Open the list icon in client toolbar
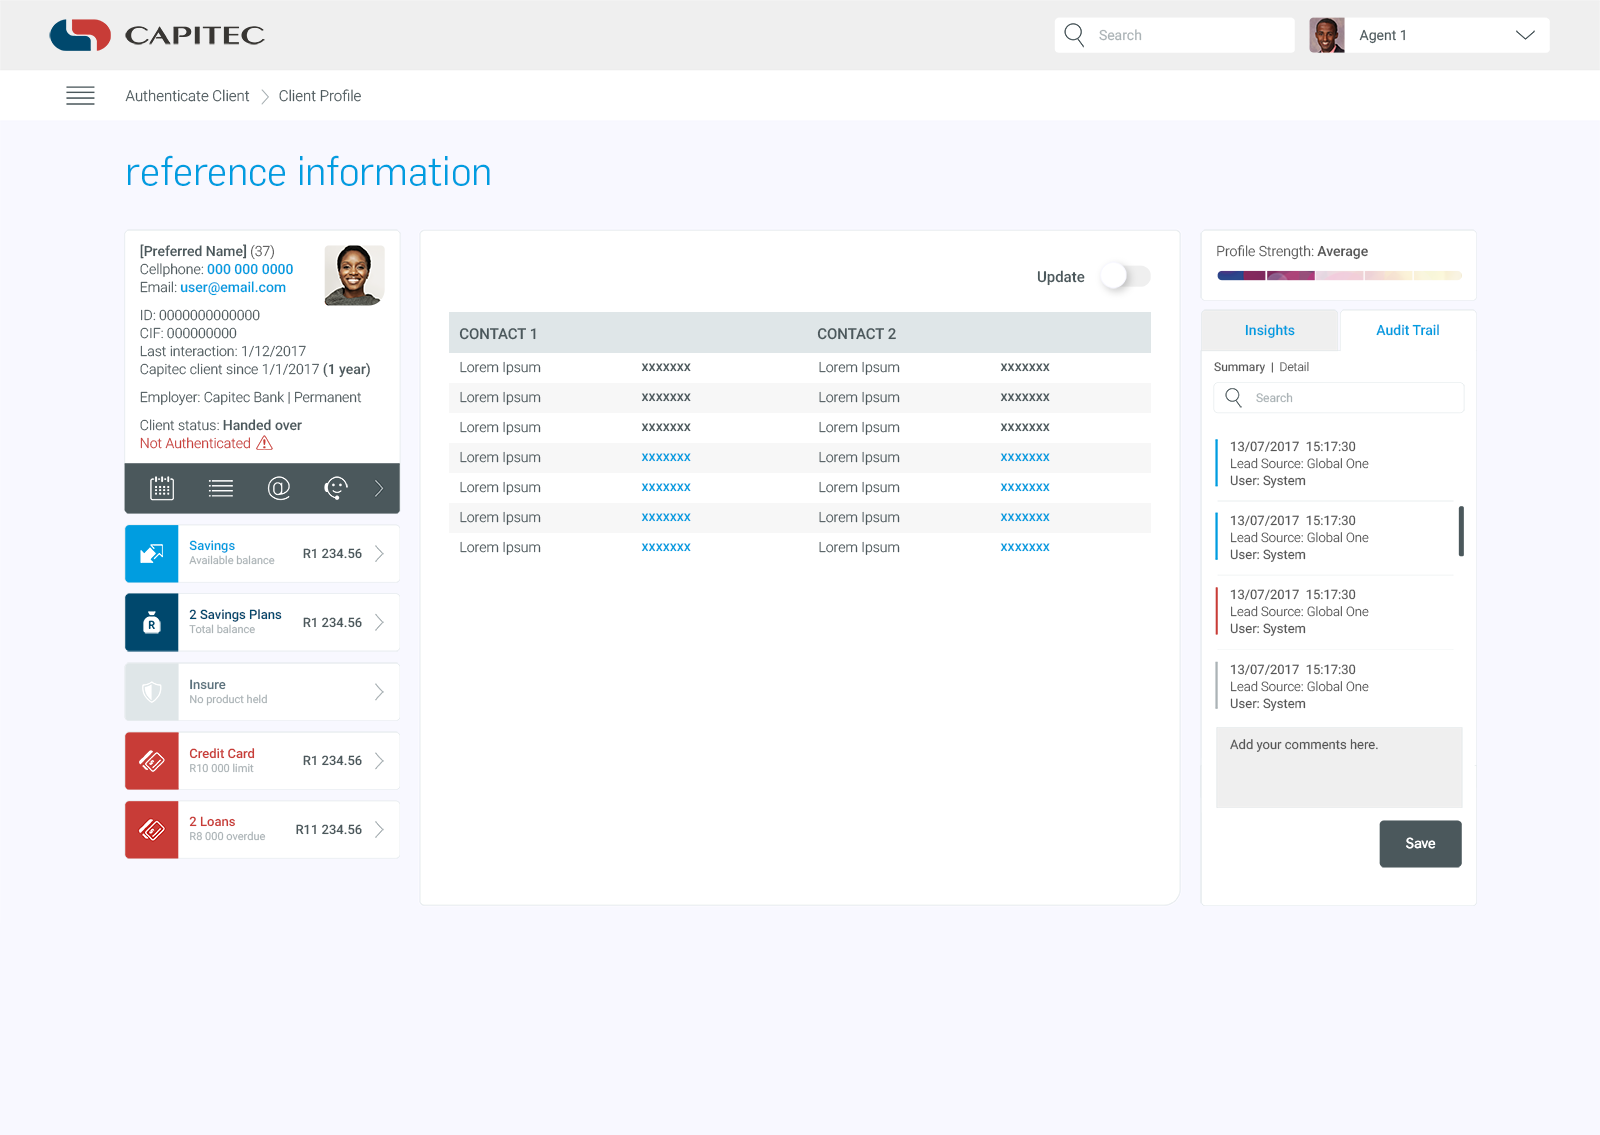This screenshot has height=1135, width=1600. pos(221,488)
